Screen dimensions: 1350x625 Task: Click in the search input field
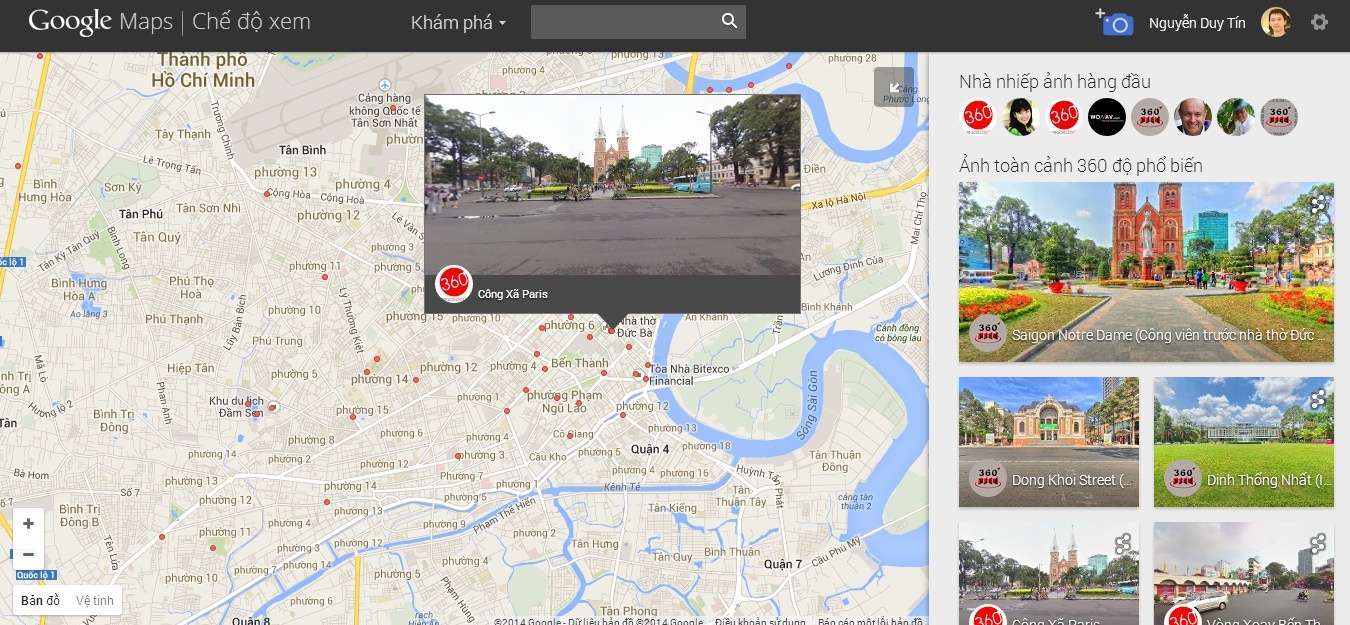point(624,22)
